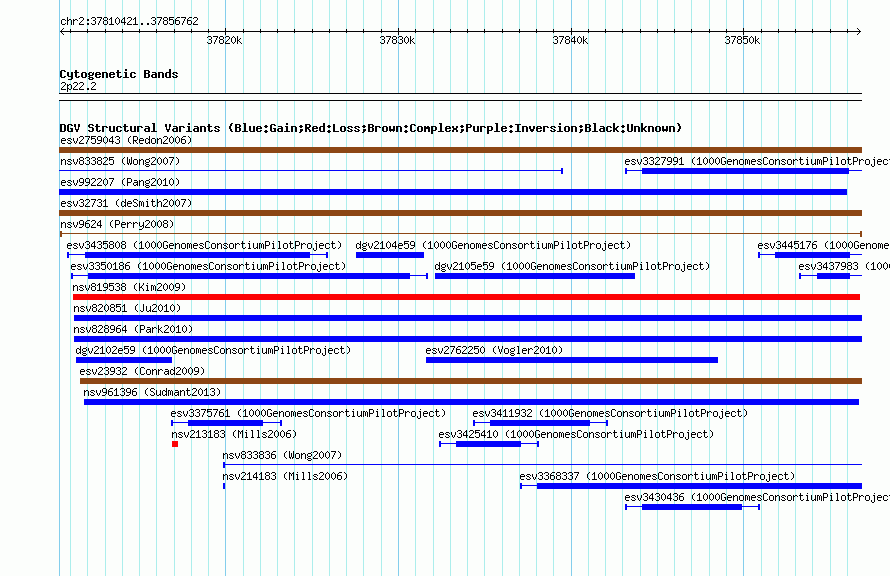The height and width of the screenshot is (576, 890).
Task: Open the esv3375761 variant label
Action: [308, 413]
